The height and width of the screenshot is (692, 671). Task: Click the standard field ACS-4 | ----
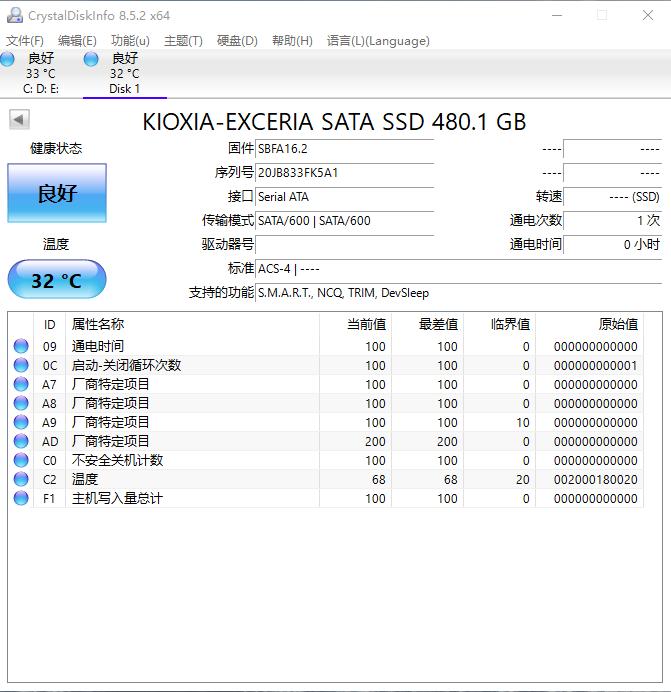tap(459, 268)
